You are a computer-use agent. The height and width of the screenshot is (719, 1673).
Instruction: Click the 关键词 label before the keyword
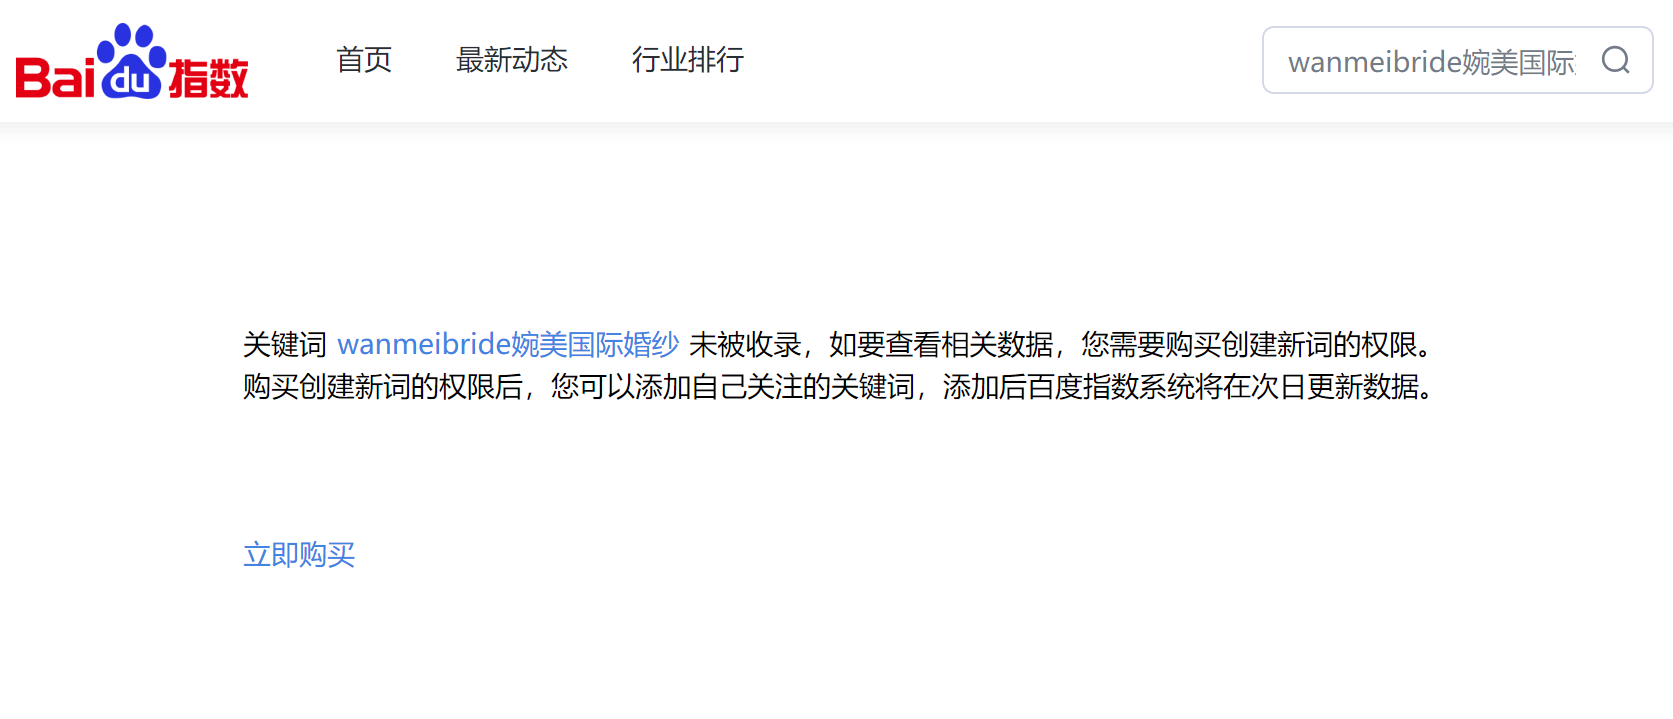pos(285,344)
